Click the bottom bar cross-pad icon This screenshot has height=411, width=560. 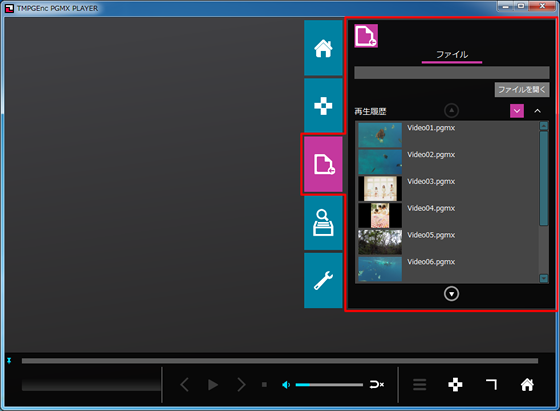pos(455,385)
